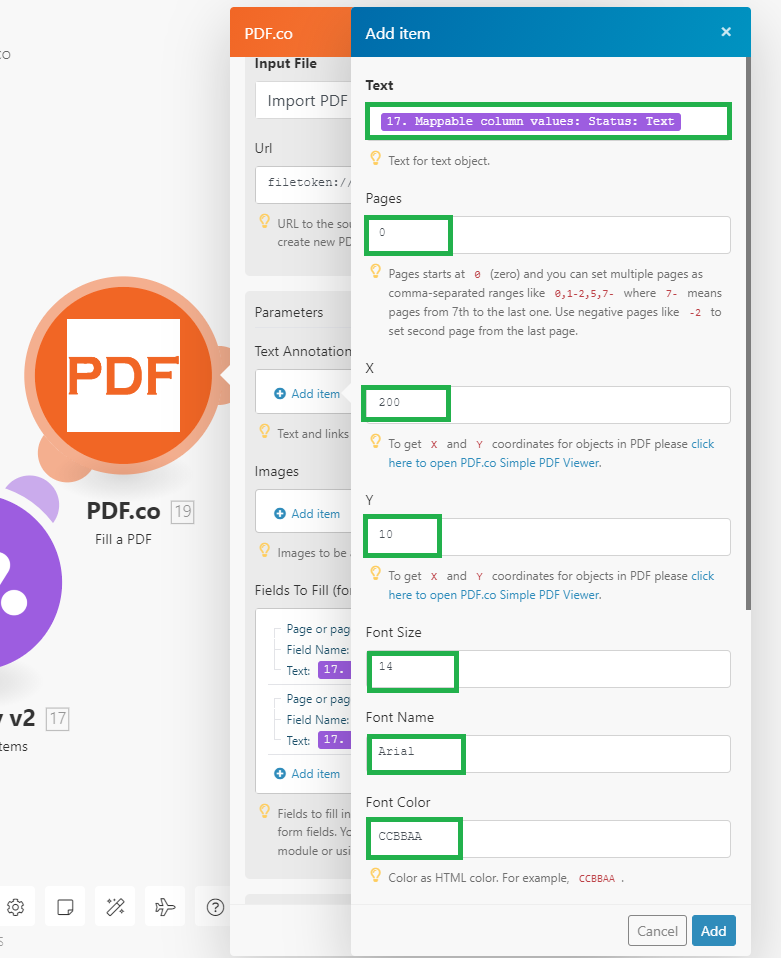Image resolution: width=781 pixels, height=958 pixels.
Task: Click the module number 17 badge
Action: (x=58, y=718)
